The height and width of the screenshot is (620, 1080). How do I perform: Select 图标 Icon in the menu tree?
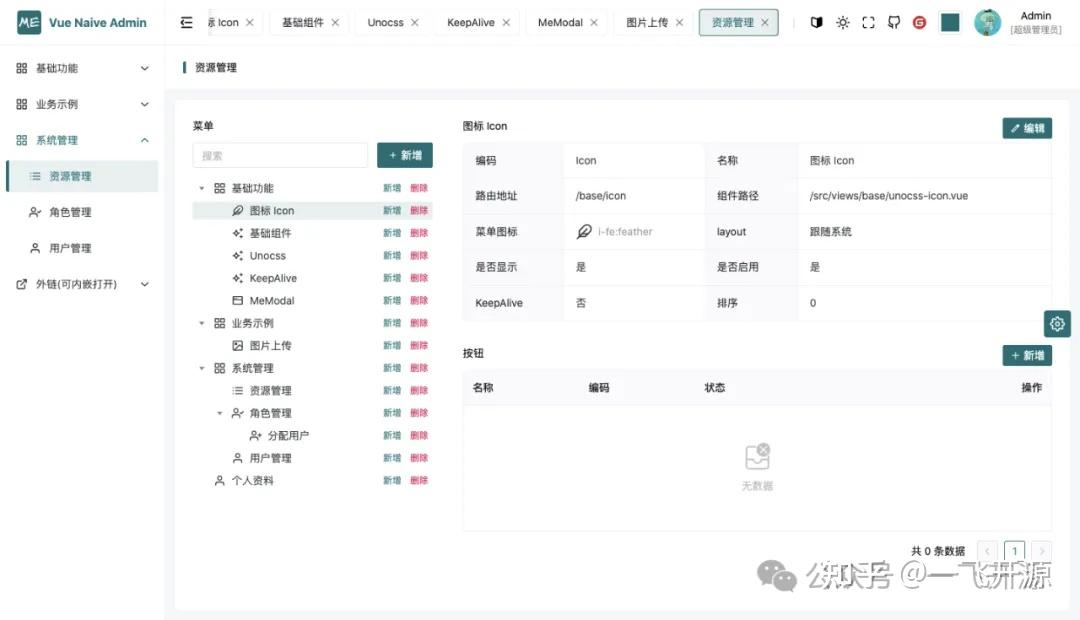[x=271, y=211]
